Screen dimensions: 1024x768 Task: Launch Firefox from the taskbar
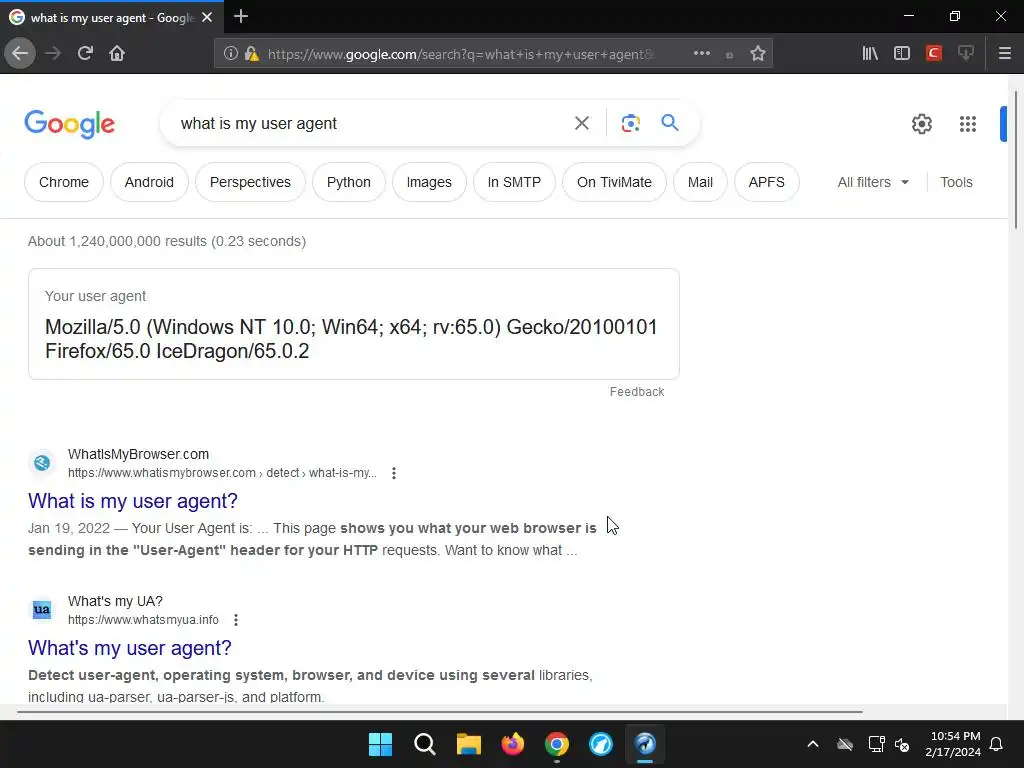pyautogui.click(x=513, y=744)
